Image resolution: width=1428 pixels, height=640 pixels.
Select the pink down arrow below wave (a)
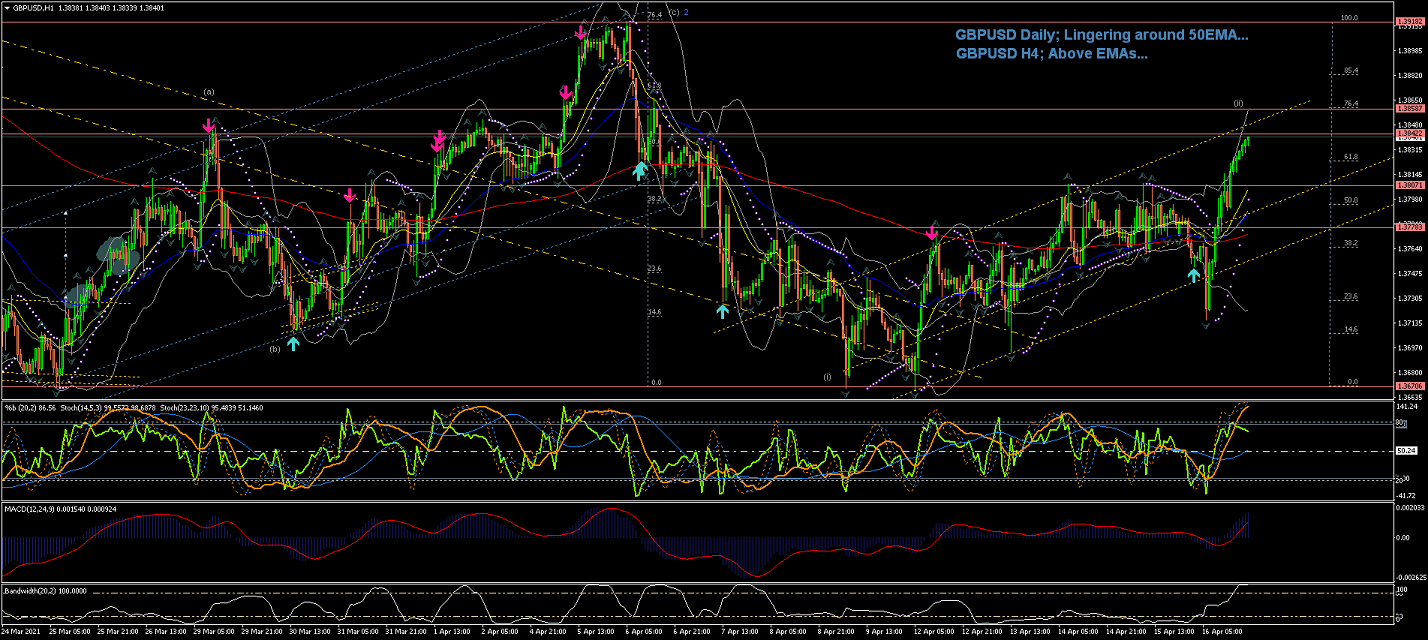[x=208, y=126]
